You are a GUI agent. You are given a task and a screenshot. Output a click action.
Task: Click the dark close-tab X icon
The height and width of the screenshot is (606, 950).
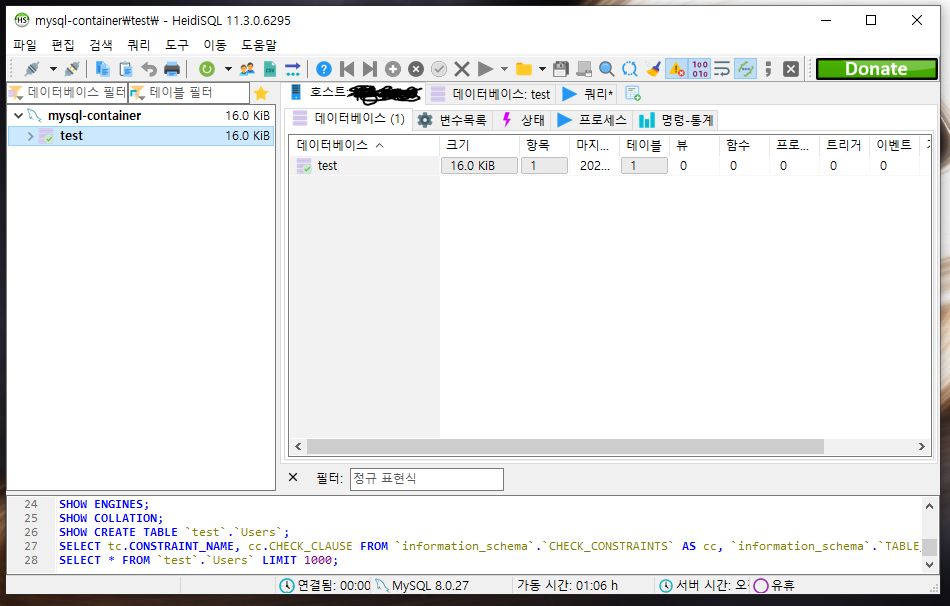pos(791,69)
